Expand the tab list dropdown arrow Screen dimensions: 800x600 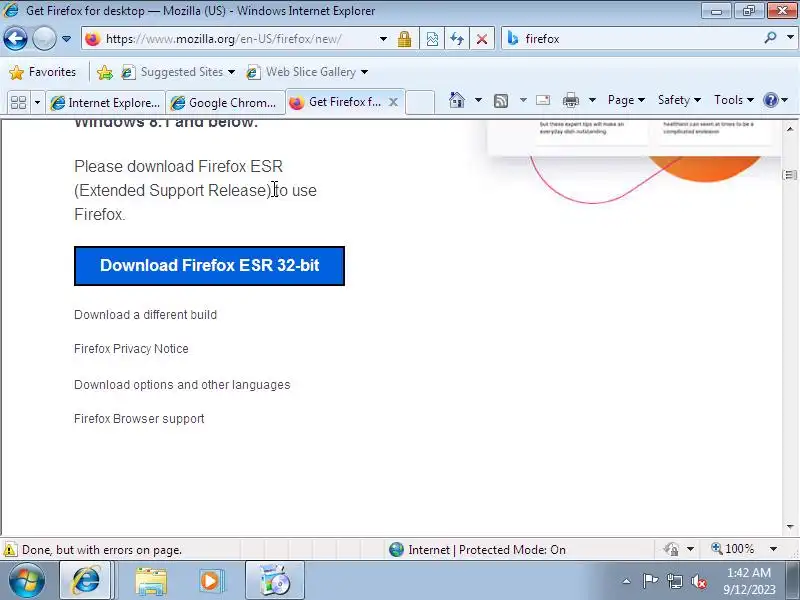[37, 103]
